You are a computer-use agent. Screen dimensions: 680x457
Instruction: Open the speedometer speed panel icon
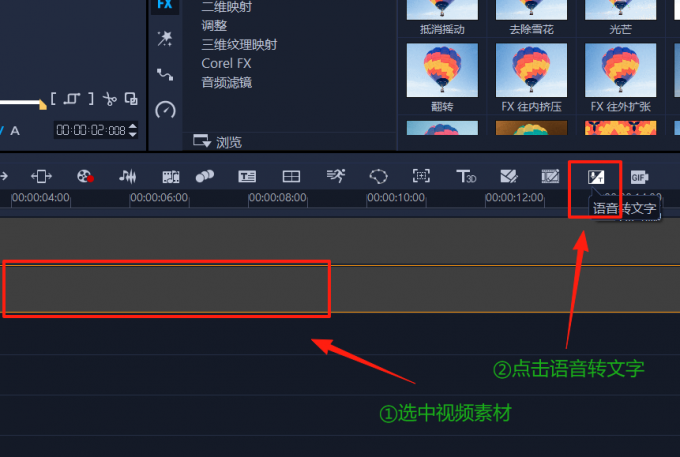165,110
